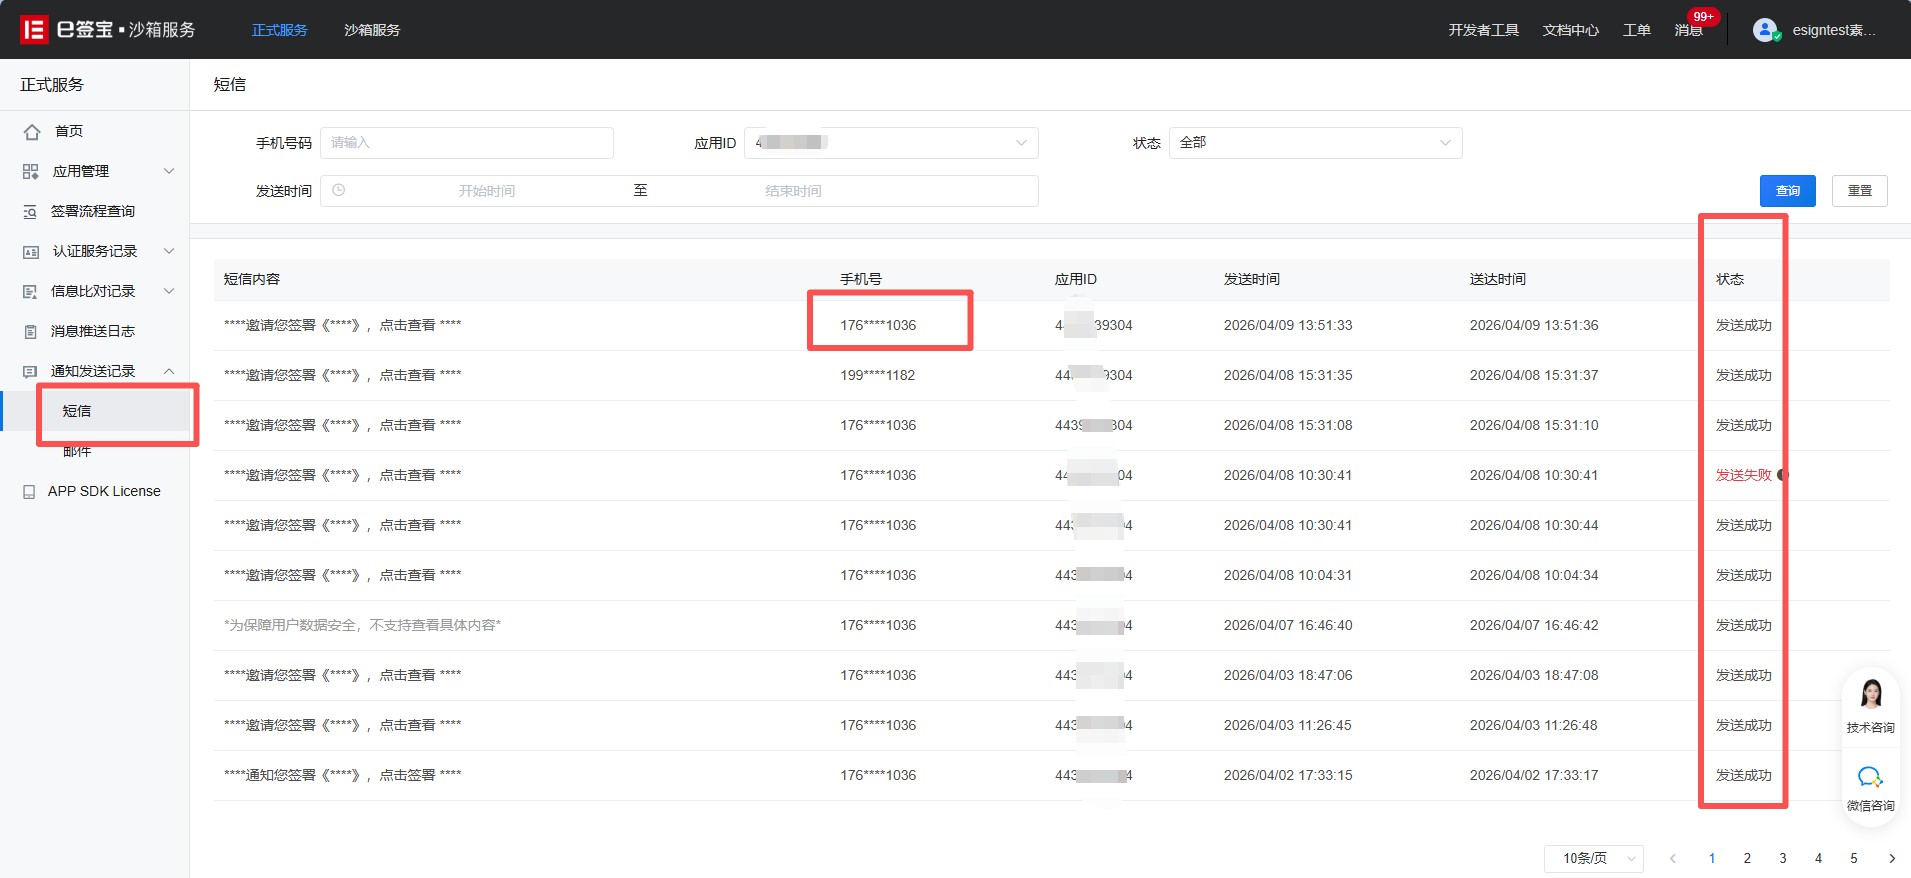The width and height of the screenshot is (1911, 878).
Task: Click the 首页 home icon in sidebar
Action: tap(32, 132)
